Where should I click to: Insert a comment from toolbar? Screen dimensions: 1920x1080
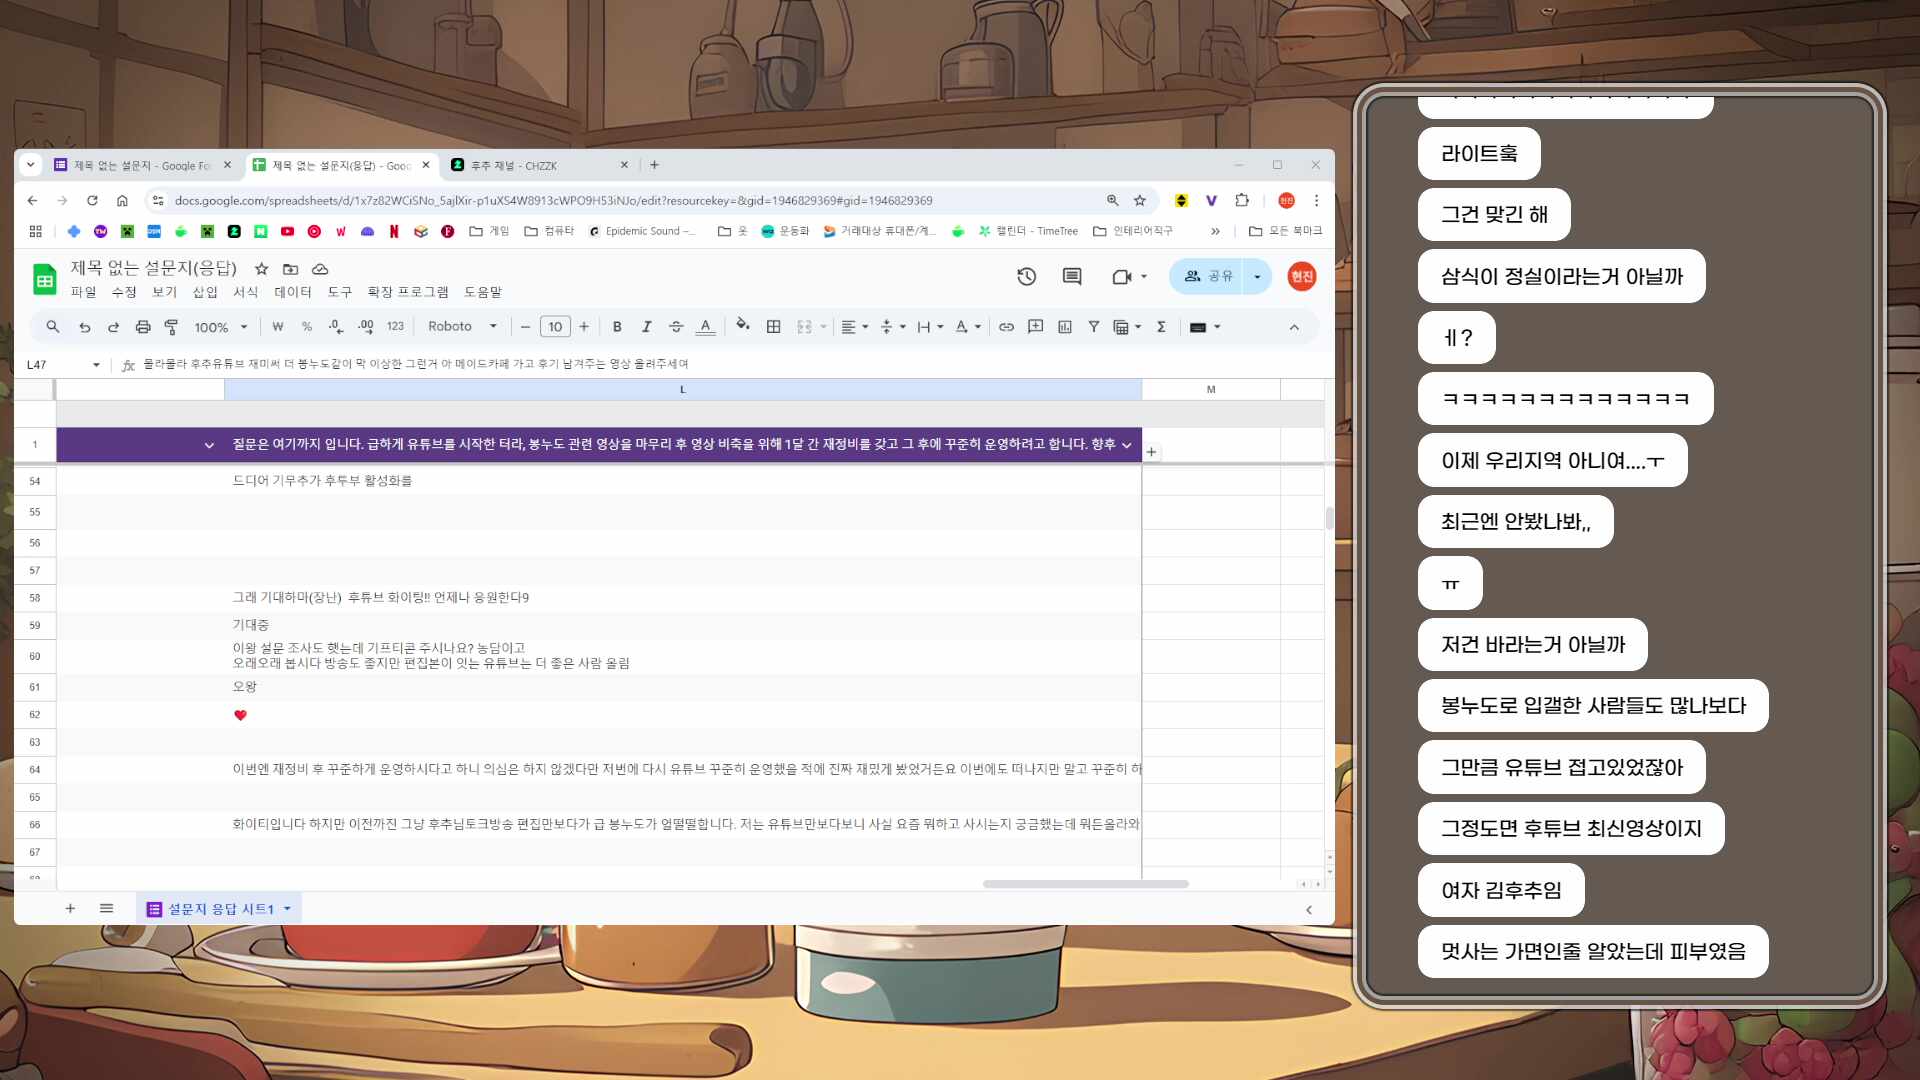coord(1035,327)
